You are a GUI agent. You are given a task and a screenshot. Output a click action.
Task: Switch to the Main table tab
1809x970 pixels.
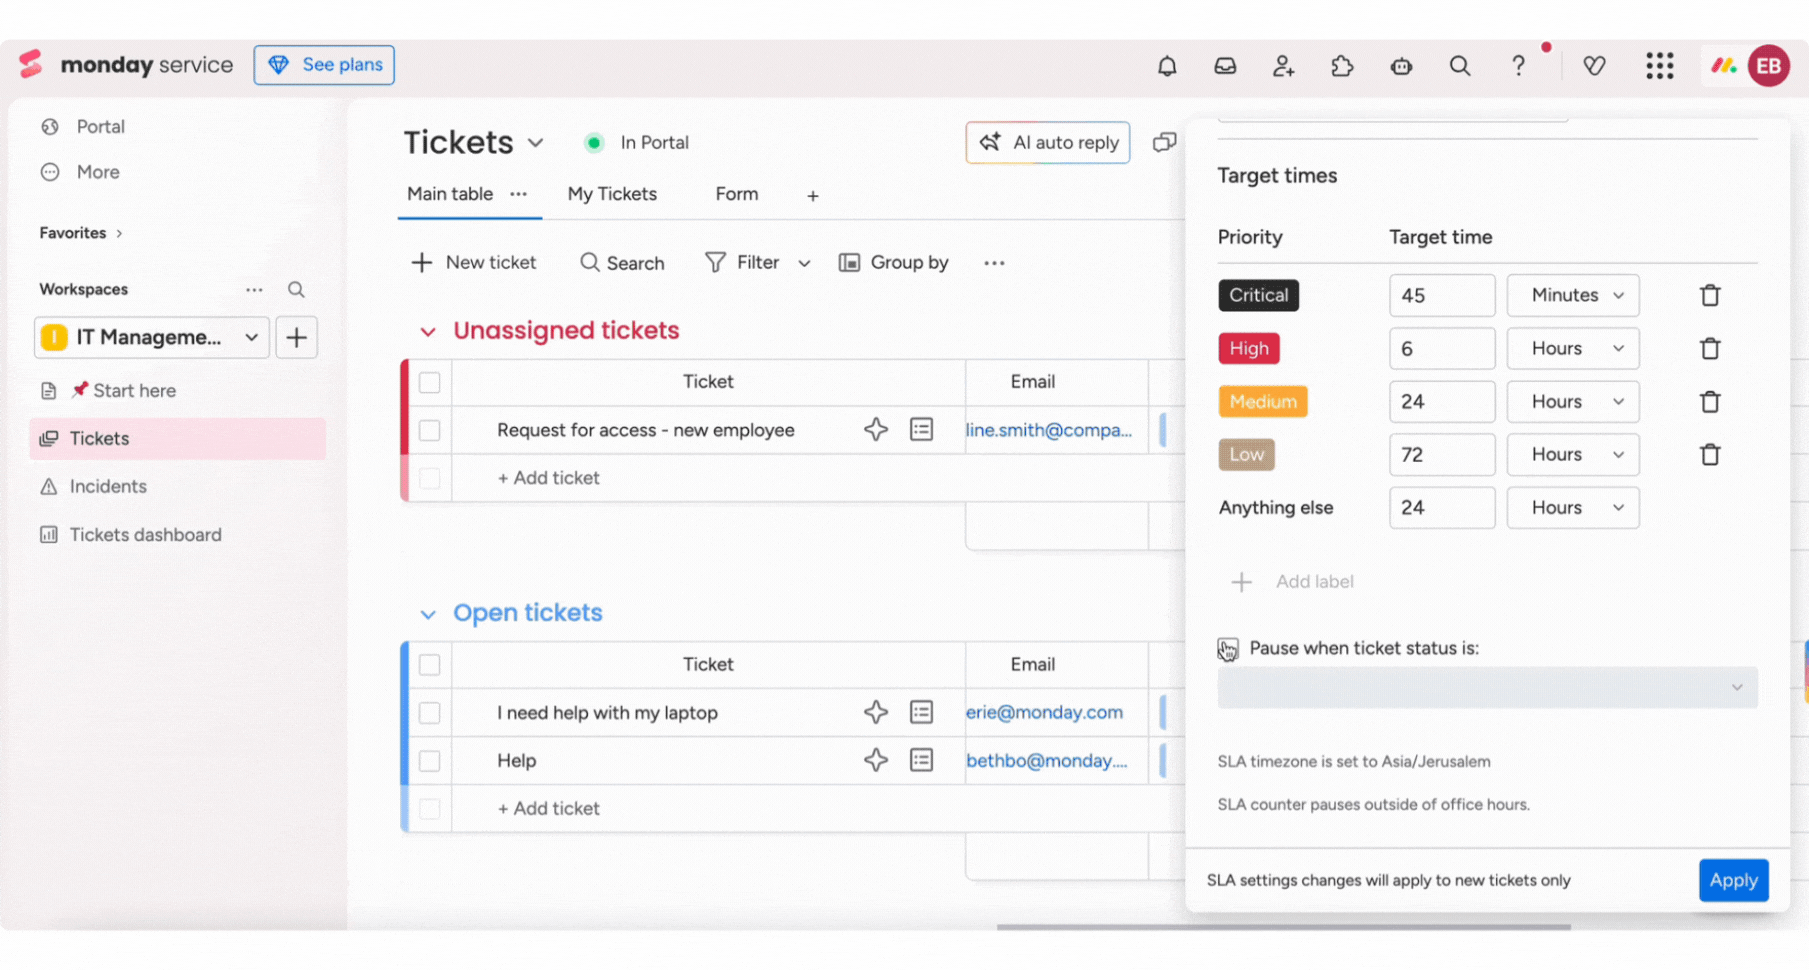[x=450, y=194]
